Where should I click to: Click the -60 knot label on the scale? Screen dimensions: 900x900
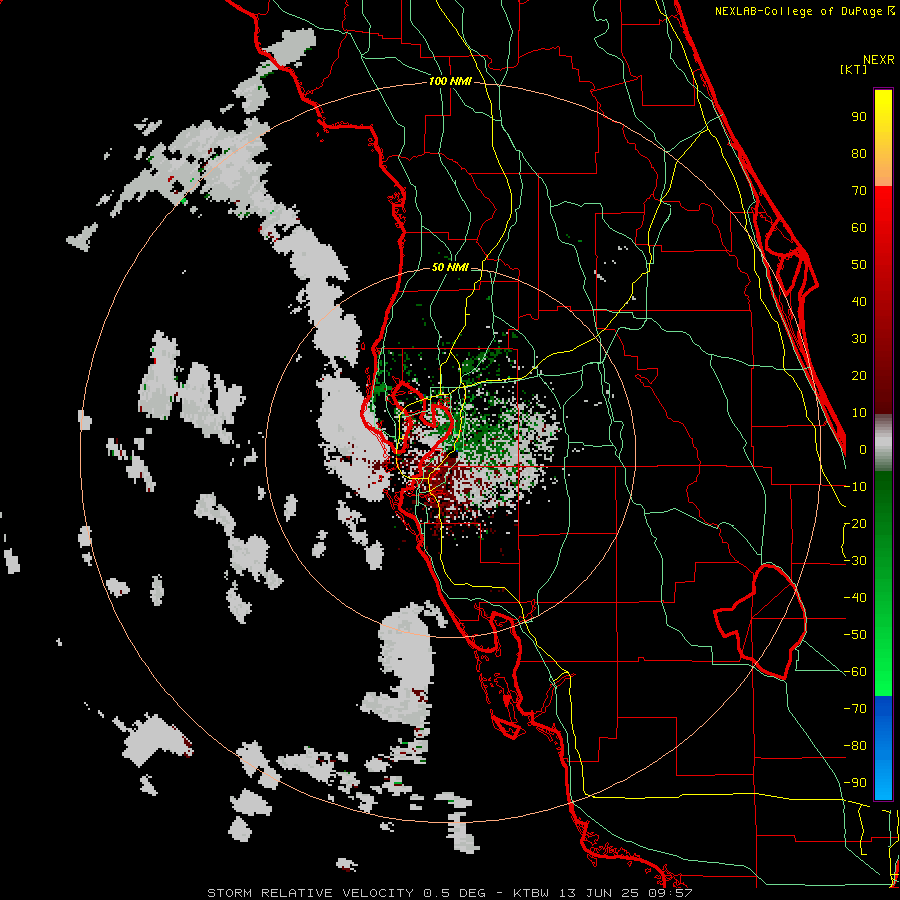click(x=855, y=672)
